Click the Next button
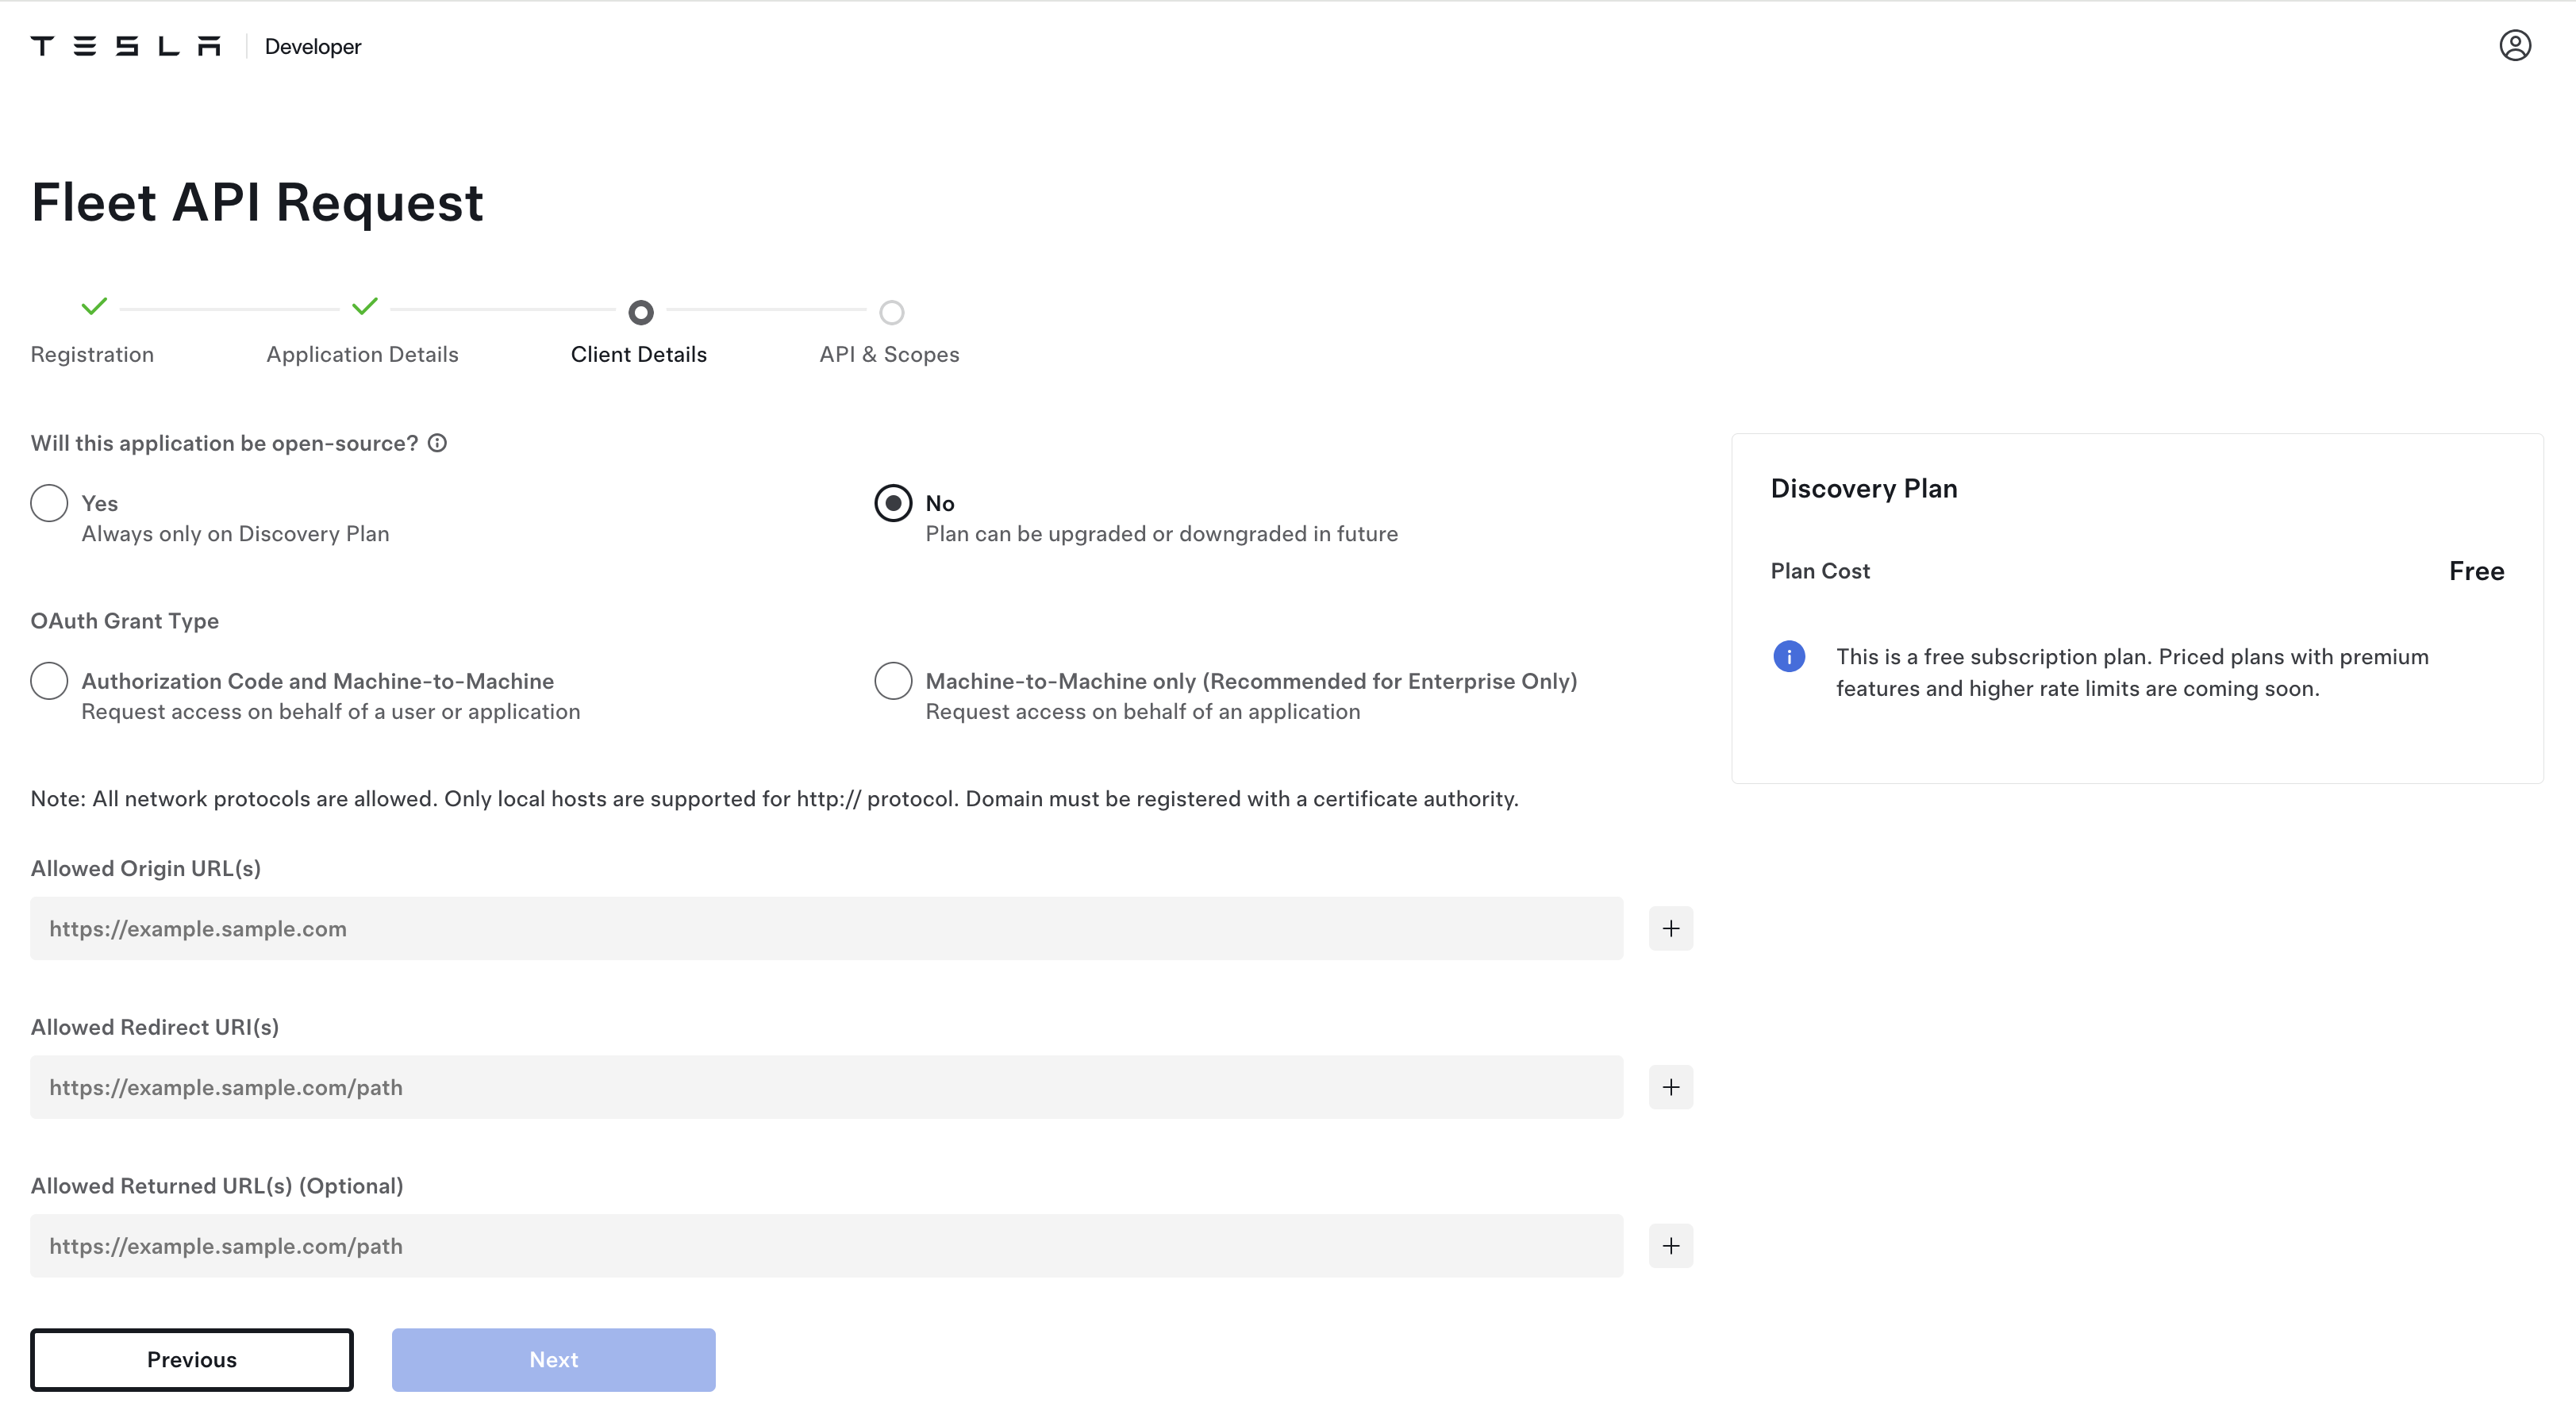The image size is (2576, 1422). pyautogui.click(x=553, y=1359)
